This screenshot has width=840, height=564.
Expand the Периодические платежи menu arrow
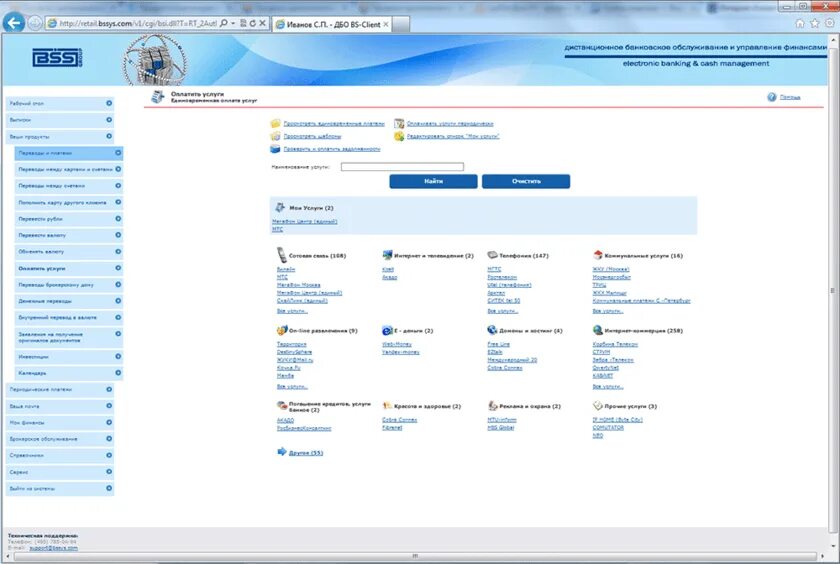(109, 389)
